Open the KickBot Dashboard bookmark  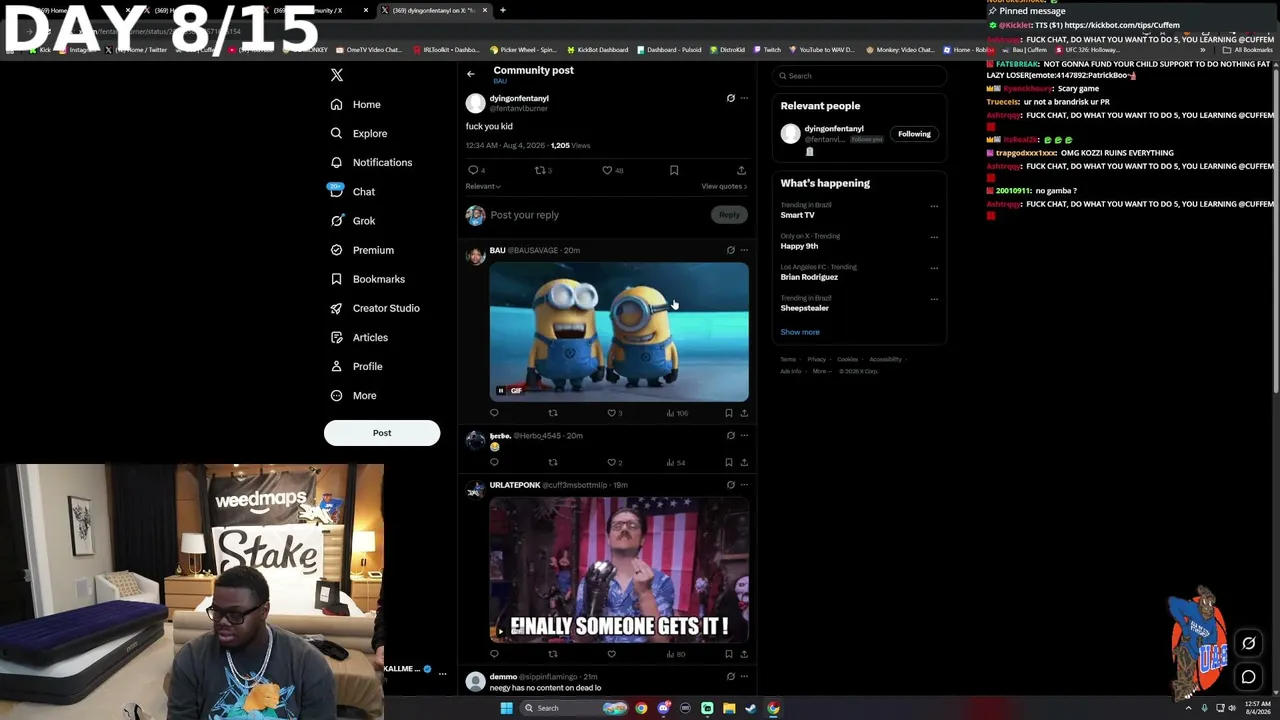pyautogui.click(x=598, y=50)
